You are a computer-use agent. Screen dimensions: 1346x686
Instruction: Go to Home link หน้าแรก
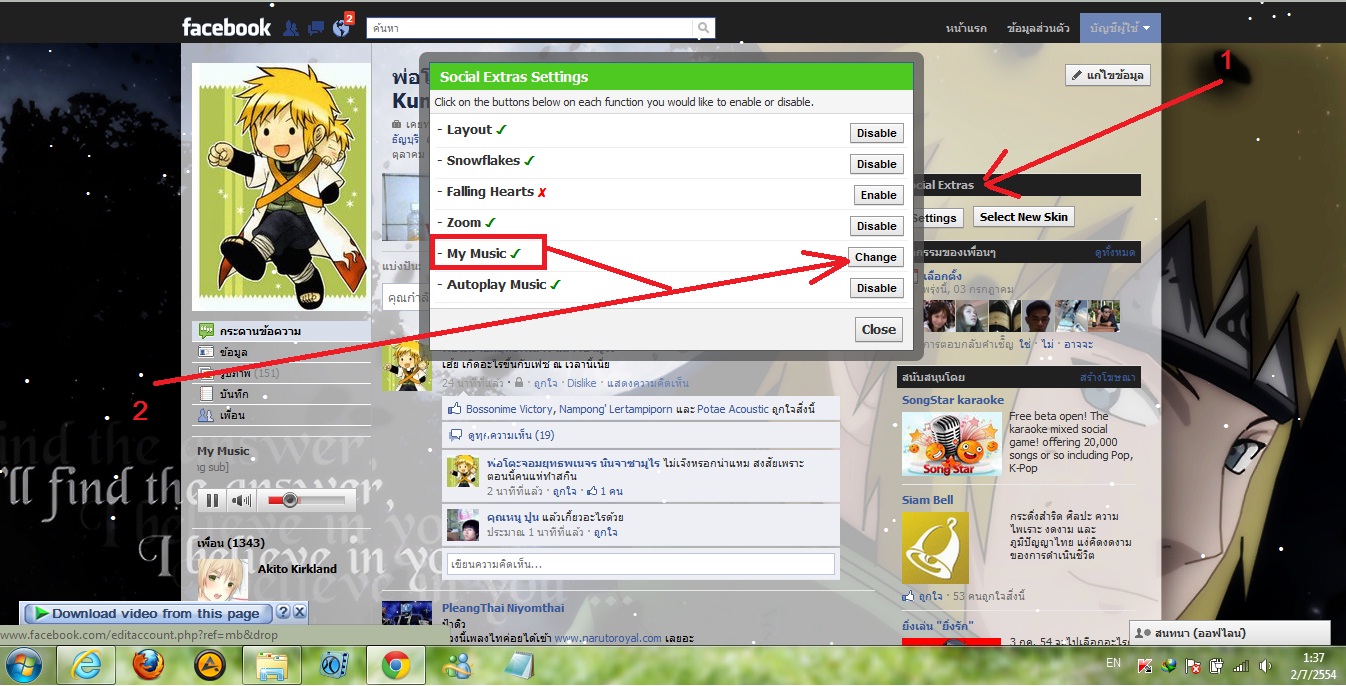968,28
